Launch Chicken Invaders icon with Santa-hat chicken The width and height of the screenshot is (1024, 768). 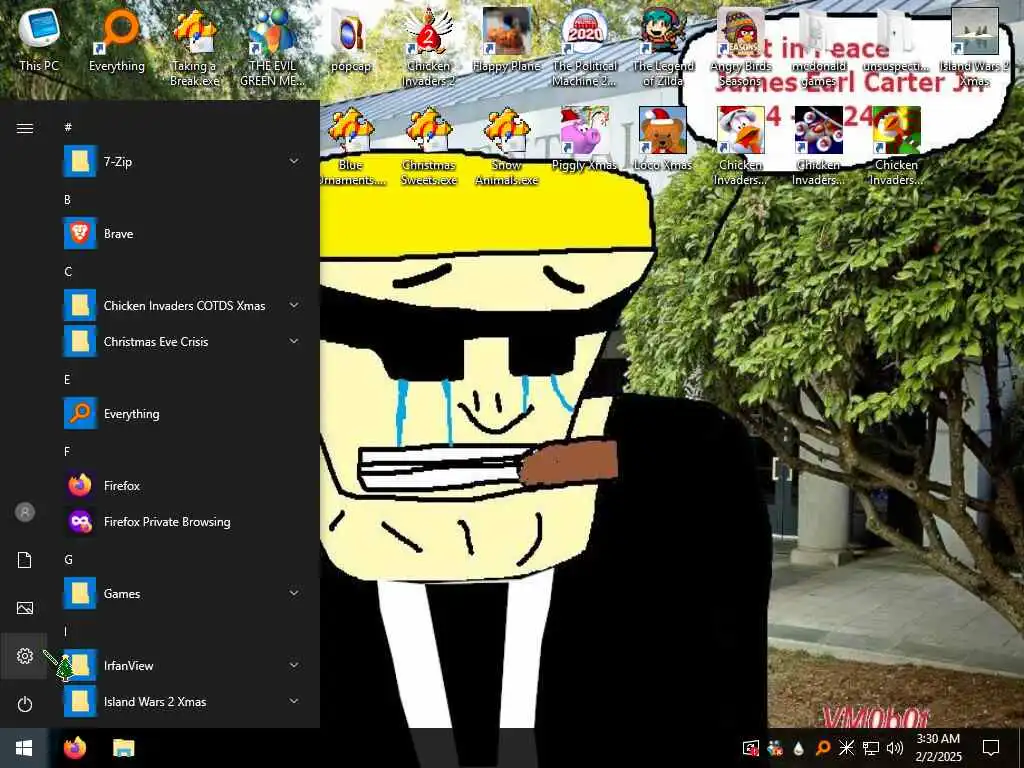[741, 147]
